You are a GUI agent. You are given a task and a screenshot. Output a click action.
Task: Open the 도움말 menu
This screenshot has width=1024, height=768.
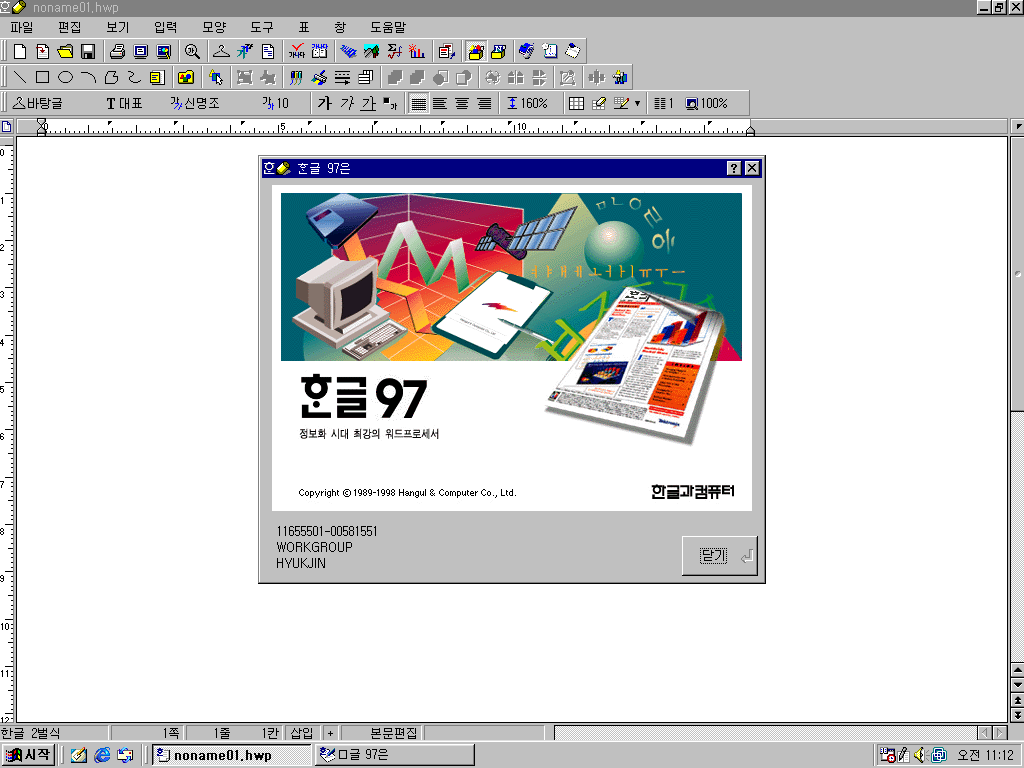pos(388,27)
